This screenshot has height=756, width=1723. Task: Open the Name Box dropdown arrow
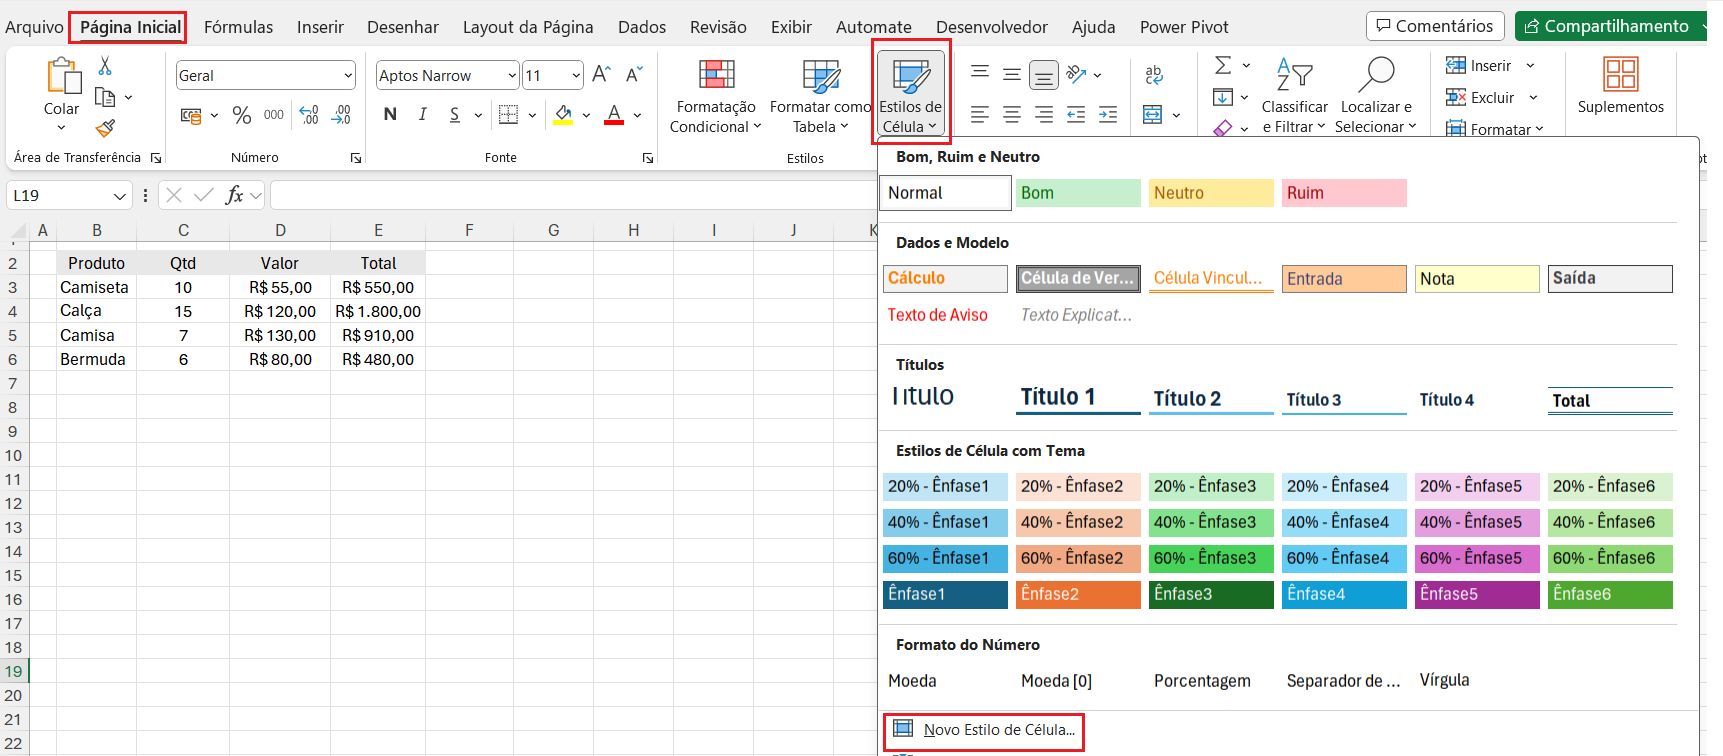click(120, 196)
